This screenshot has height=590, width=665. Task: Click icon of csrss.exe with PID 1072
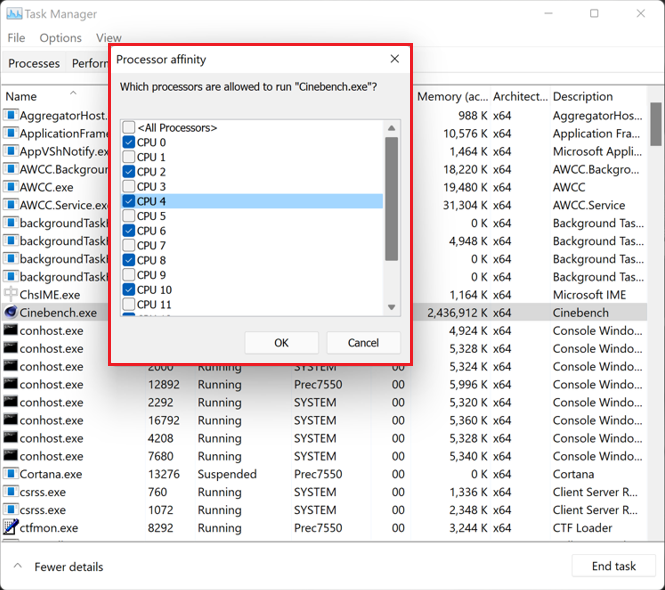tap(11, 509)
